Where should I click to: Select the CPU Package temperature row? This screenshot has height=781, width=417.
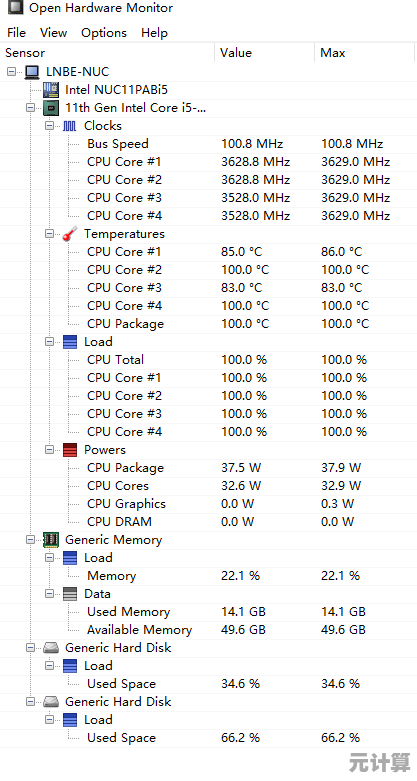[x=208, y=324]
